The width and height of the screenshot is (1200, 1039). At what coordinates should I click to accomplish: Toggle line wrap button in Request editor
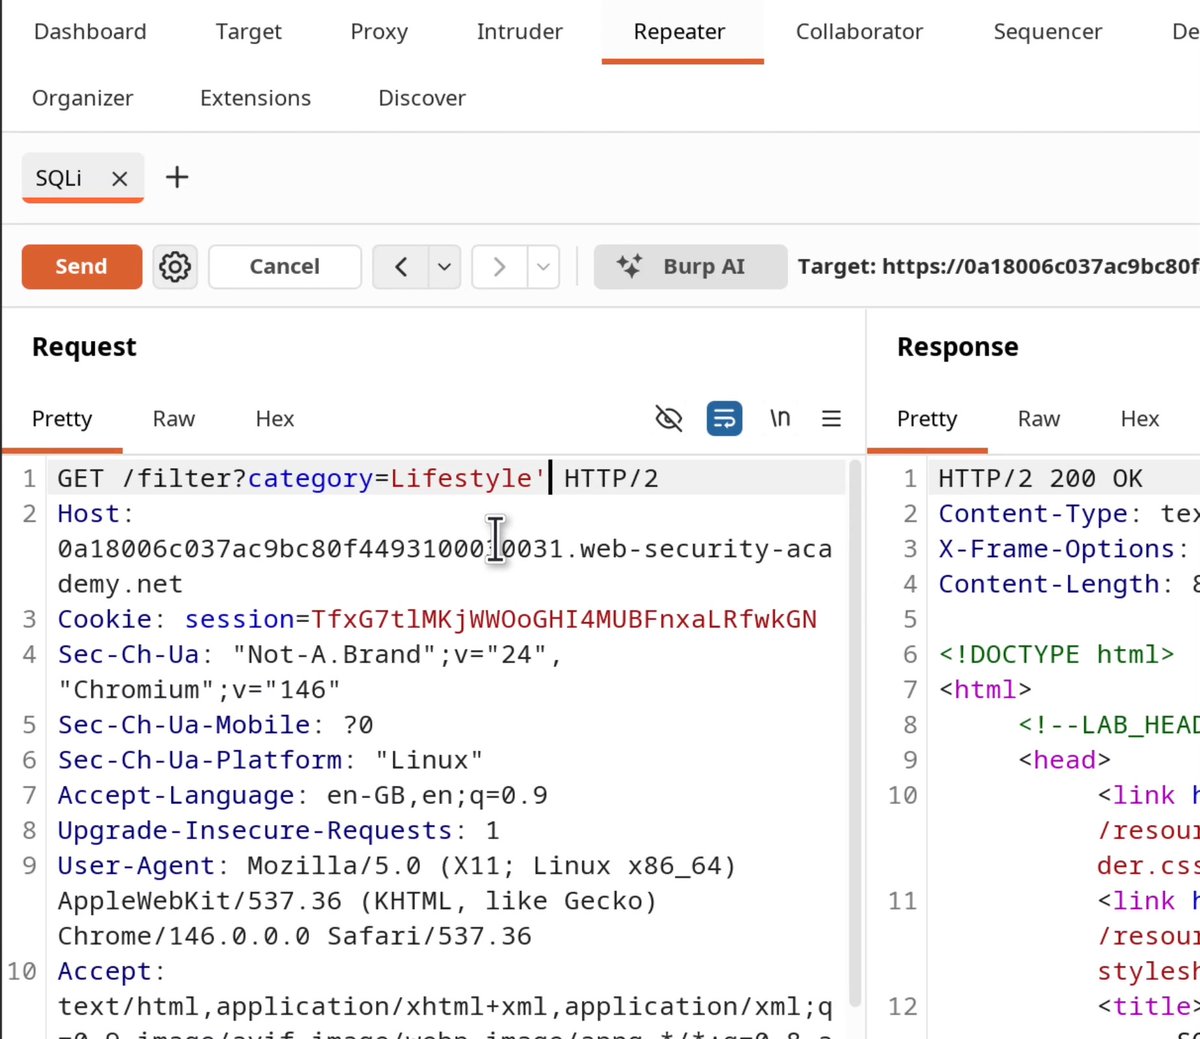click(724, 418)
